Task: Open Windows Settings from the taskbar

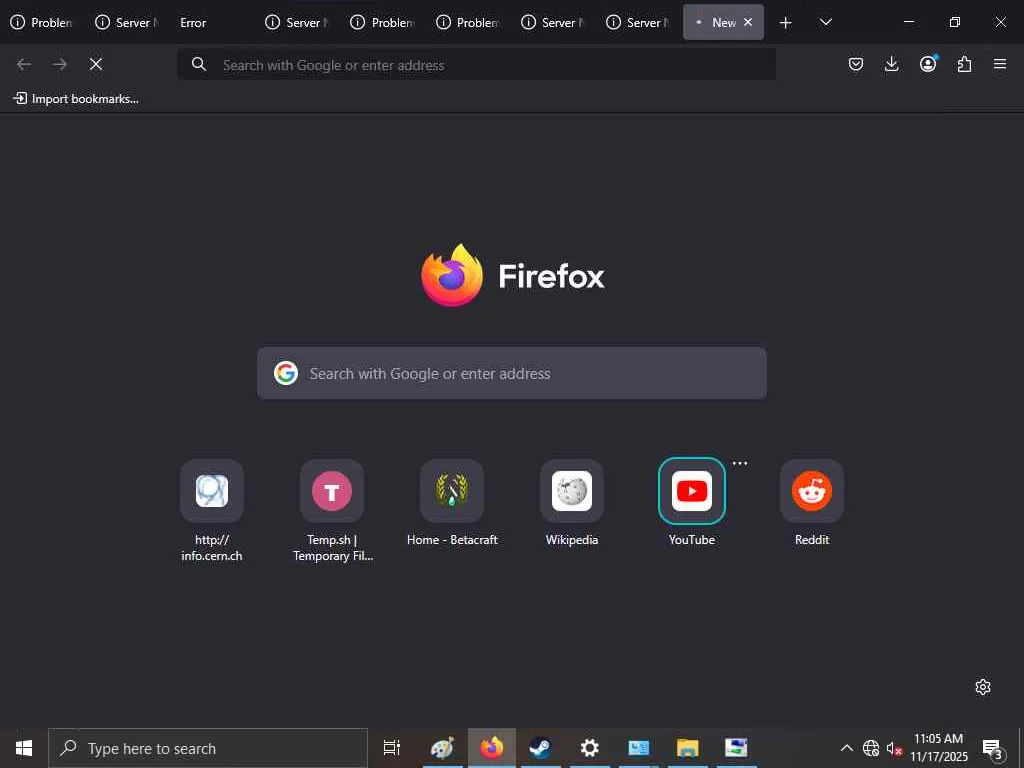Action: [590, 748]
